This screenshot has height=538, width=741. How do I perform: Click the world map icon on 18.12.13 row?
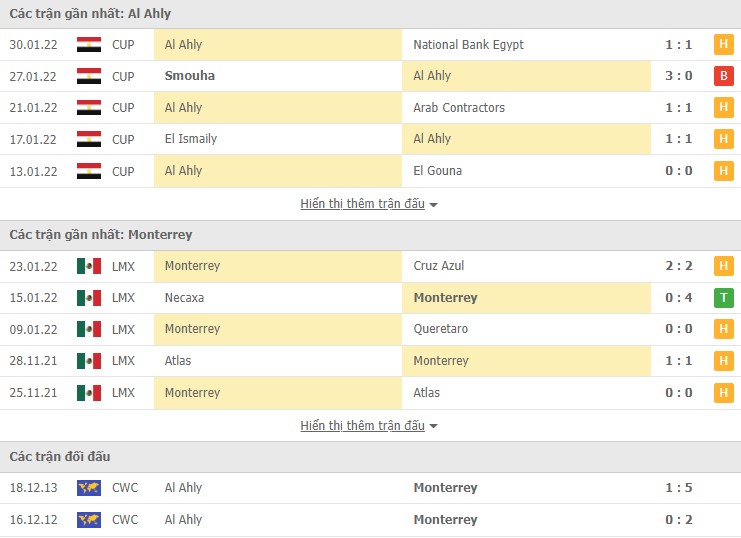pyautogui.click(x=89, y=488)
